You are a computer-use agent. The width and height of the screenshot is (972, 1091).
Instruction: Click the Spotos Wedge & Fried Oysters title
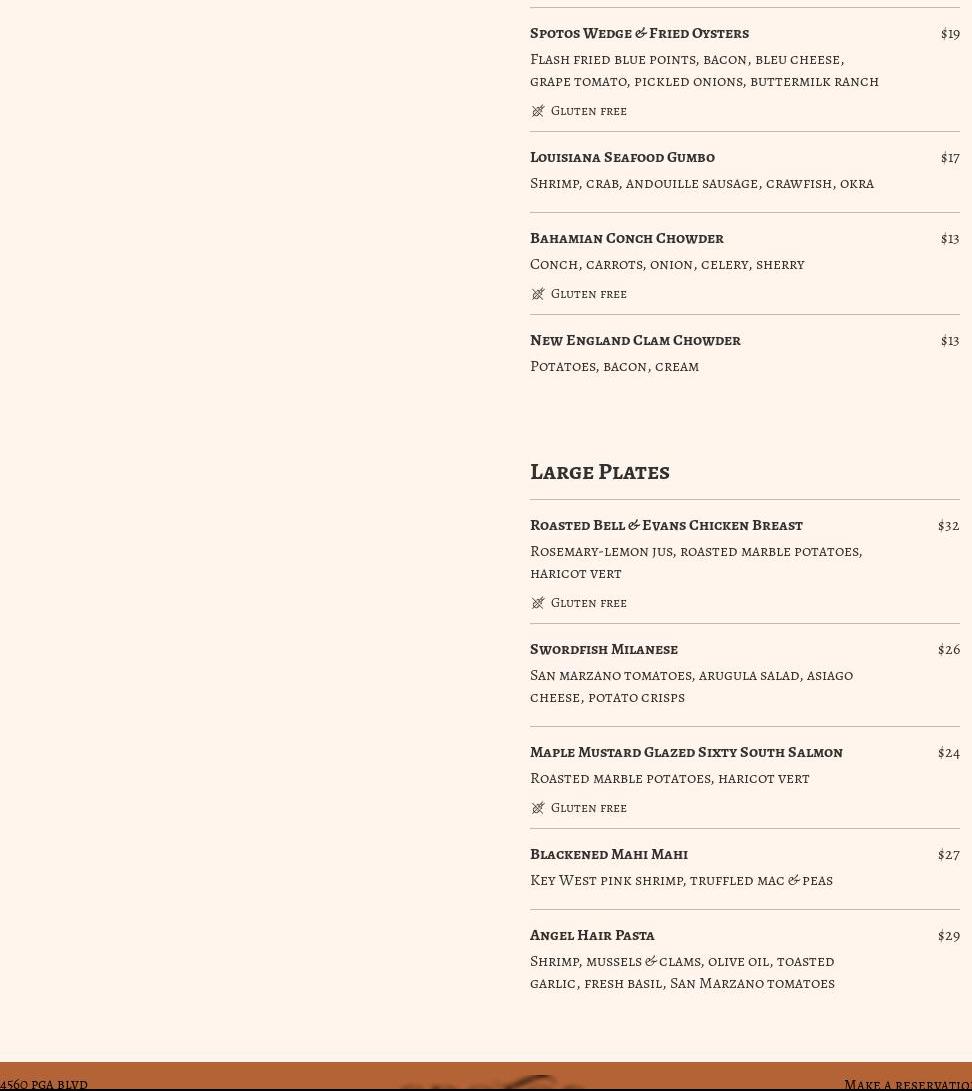pos(639,33)
